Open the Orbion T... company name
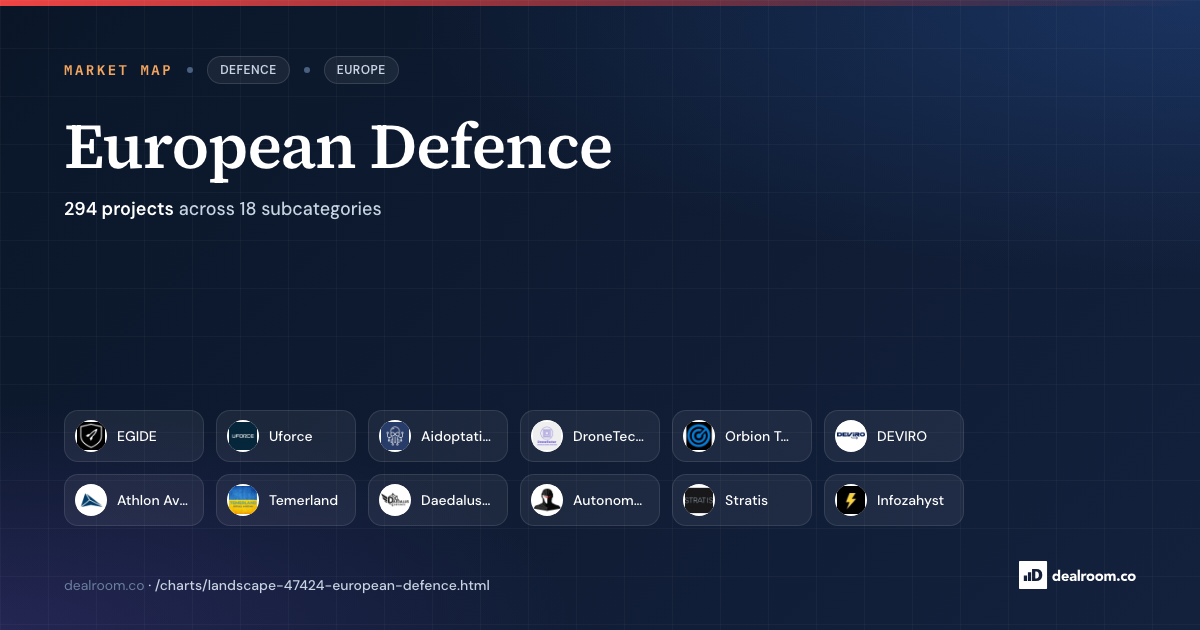Image resolution: width=1200 pixels, height=630 pixels. [x=757, y=436]
